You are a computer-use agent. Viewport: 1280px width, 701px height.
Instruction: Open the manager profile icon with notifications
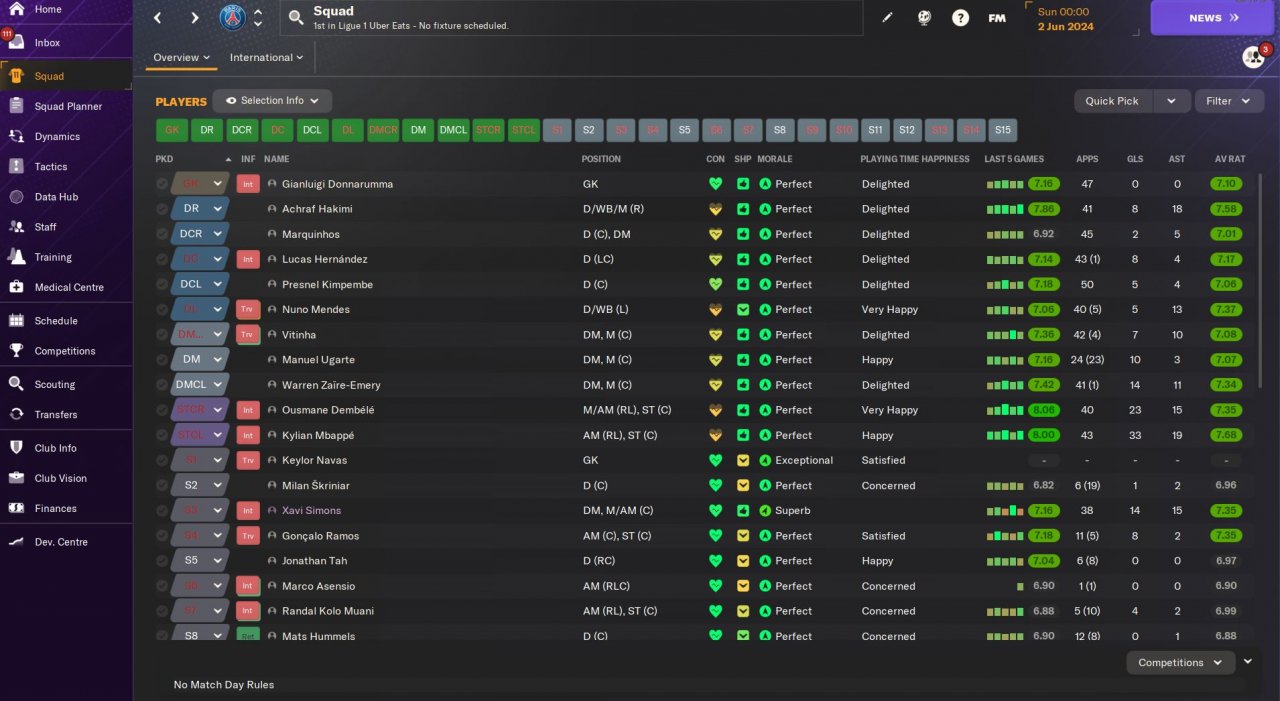pyautogui.click(x=1254, y=57)
